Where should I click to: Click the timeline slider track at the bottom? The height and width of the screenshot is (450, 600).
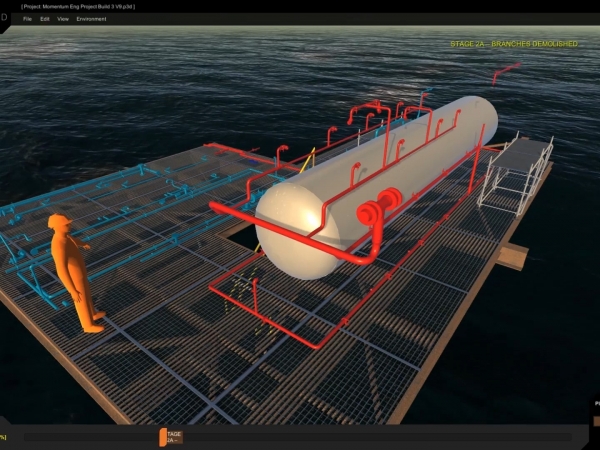[x=298, y=437]
